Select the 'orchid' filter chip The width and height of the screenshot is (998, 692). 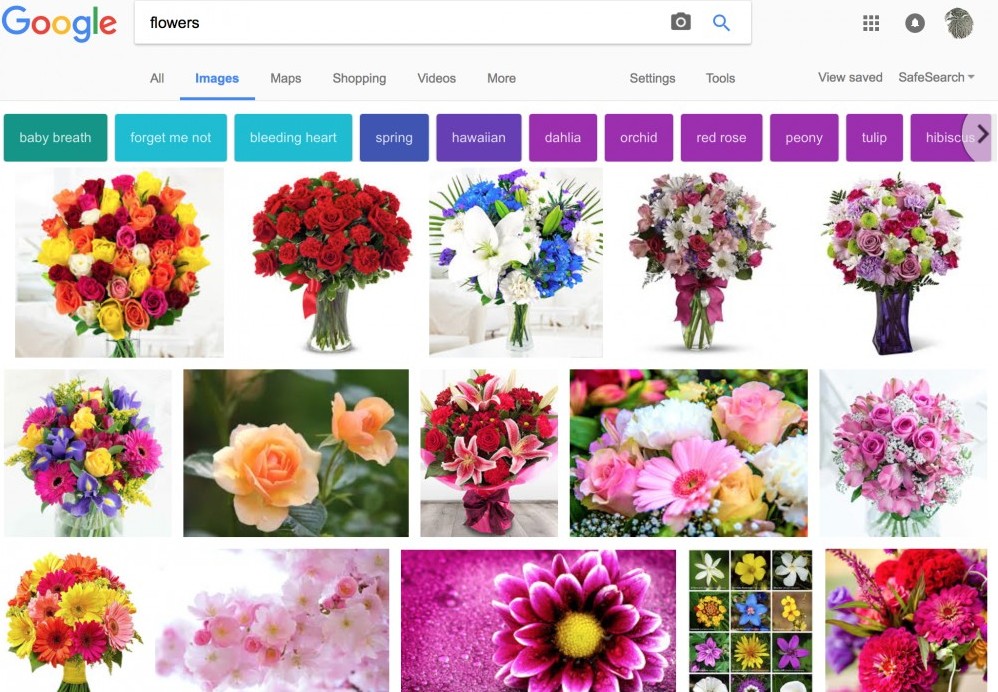(638, 137)
